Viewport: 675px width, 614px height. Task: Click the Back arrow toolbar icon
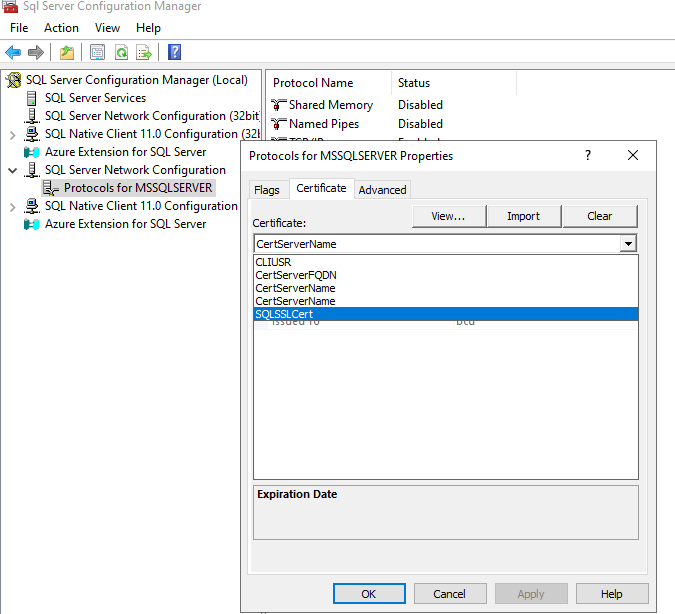(13, 52)
